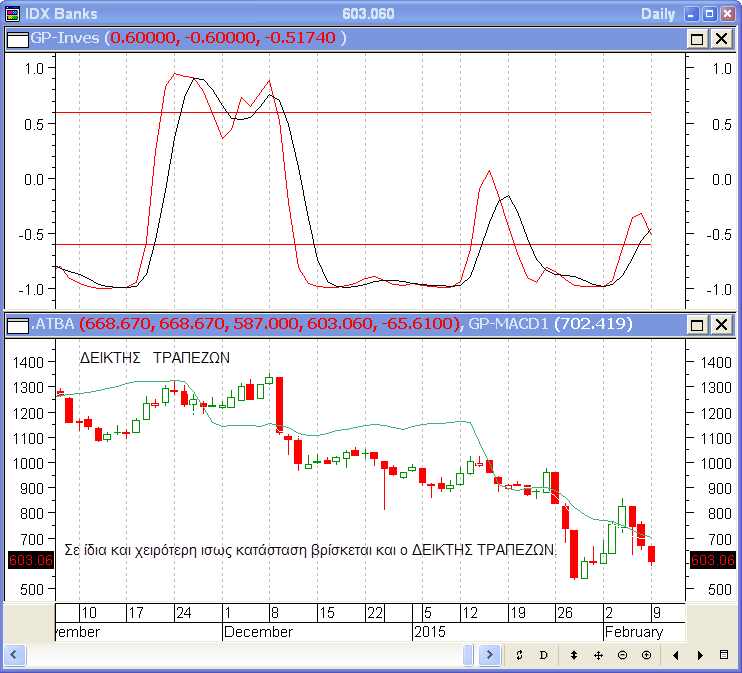Maximize the IDX Banks chart window
Screen dimensions: 742x673
[x=709, y=14]
